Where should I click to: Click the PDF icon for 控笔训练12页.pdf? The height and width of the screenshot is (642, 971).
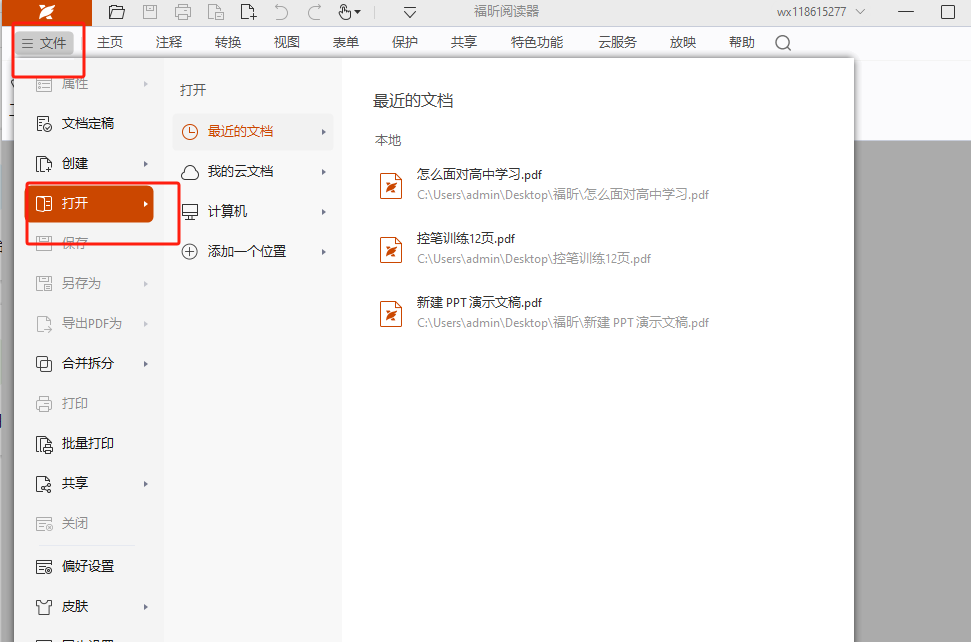coord(391,249)
